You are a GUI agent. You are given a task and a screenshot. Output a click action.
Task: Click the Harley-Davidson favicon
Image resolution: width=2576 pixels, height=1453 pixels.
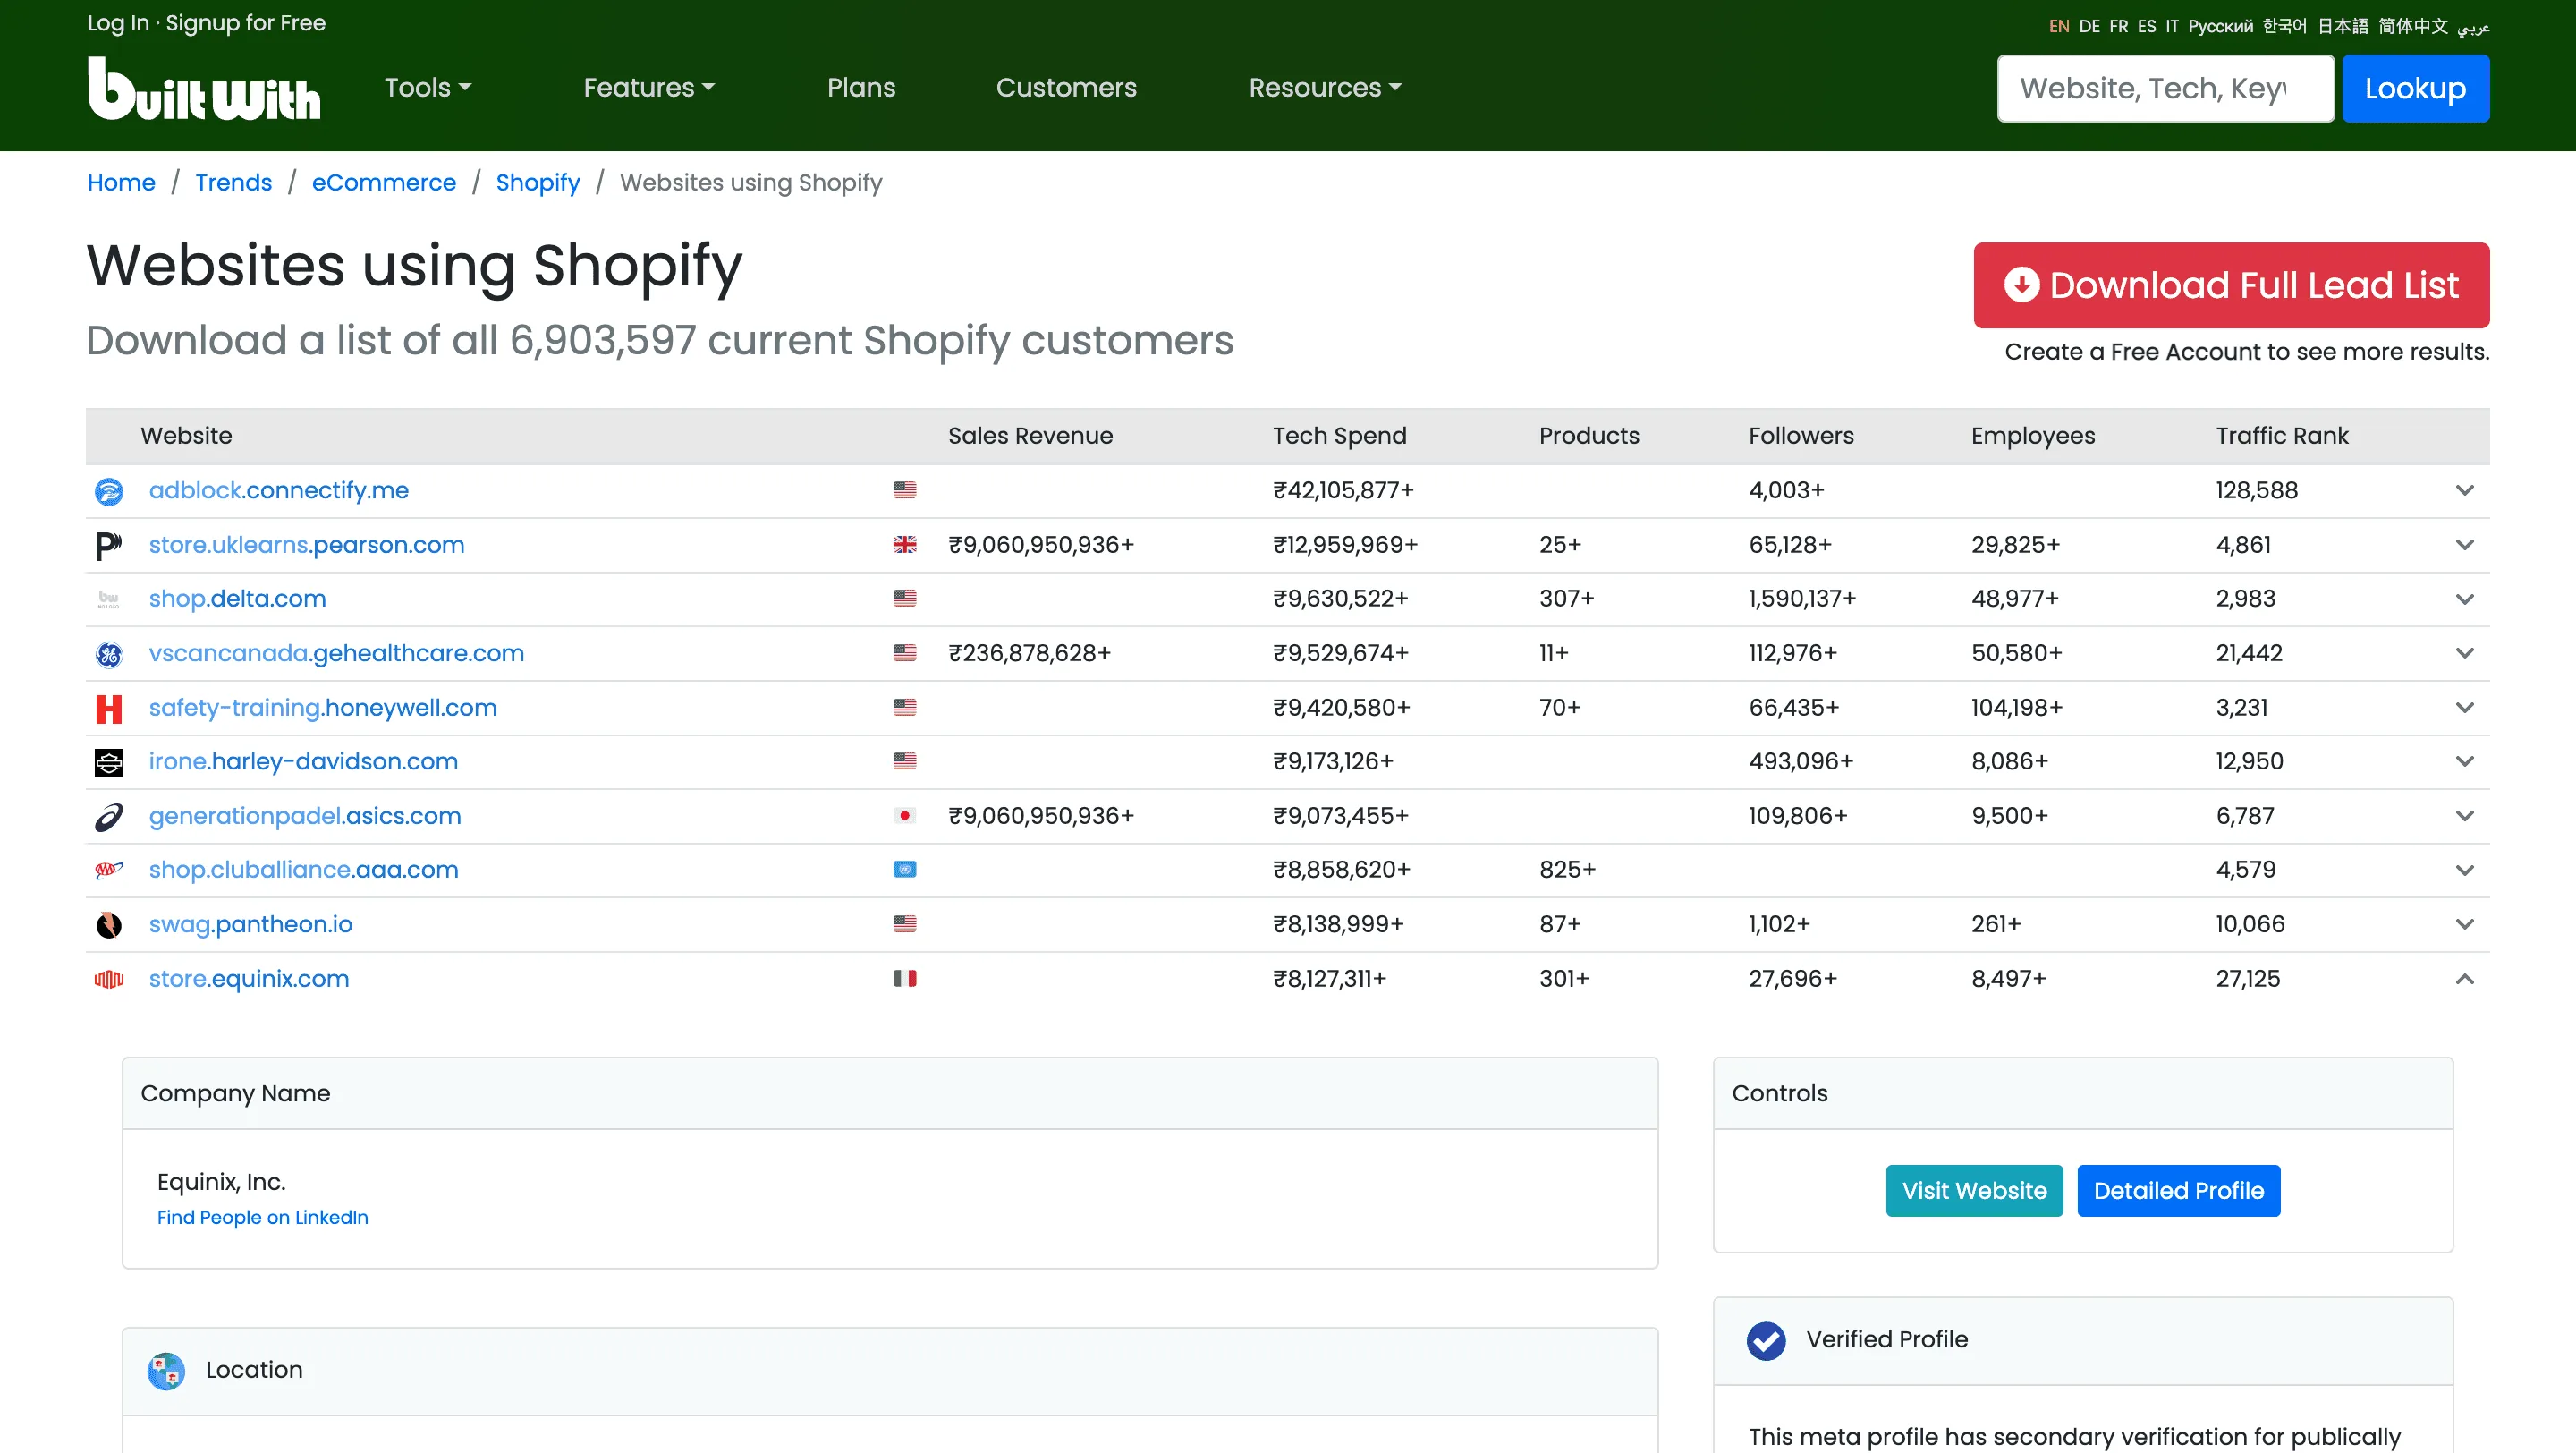(x=108, y=762)
